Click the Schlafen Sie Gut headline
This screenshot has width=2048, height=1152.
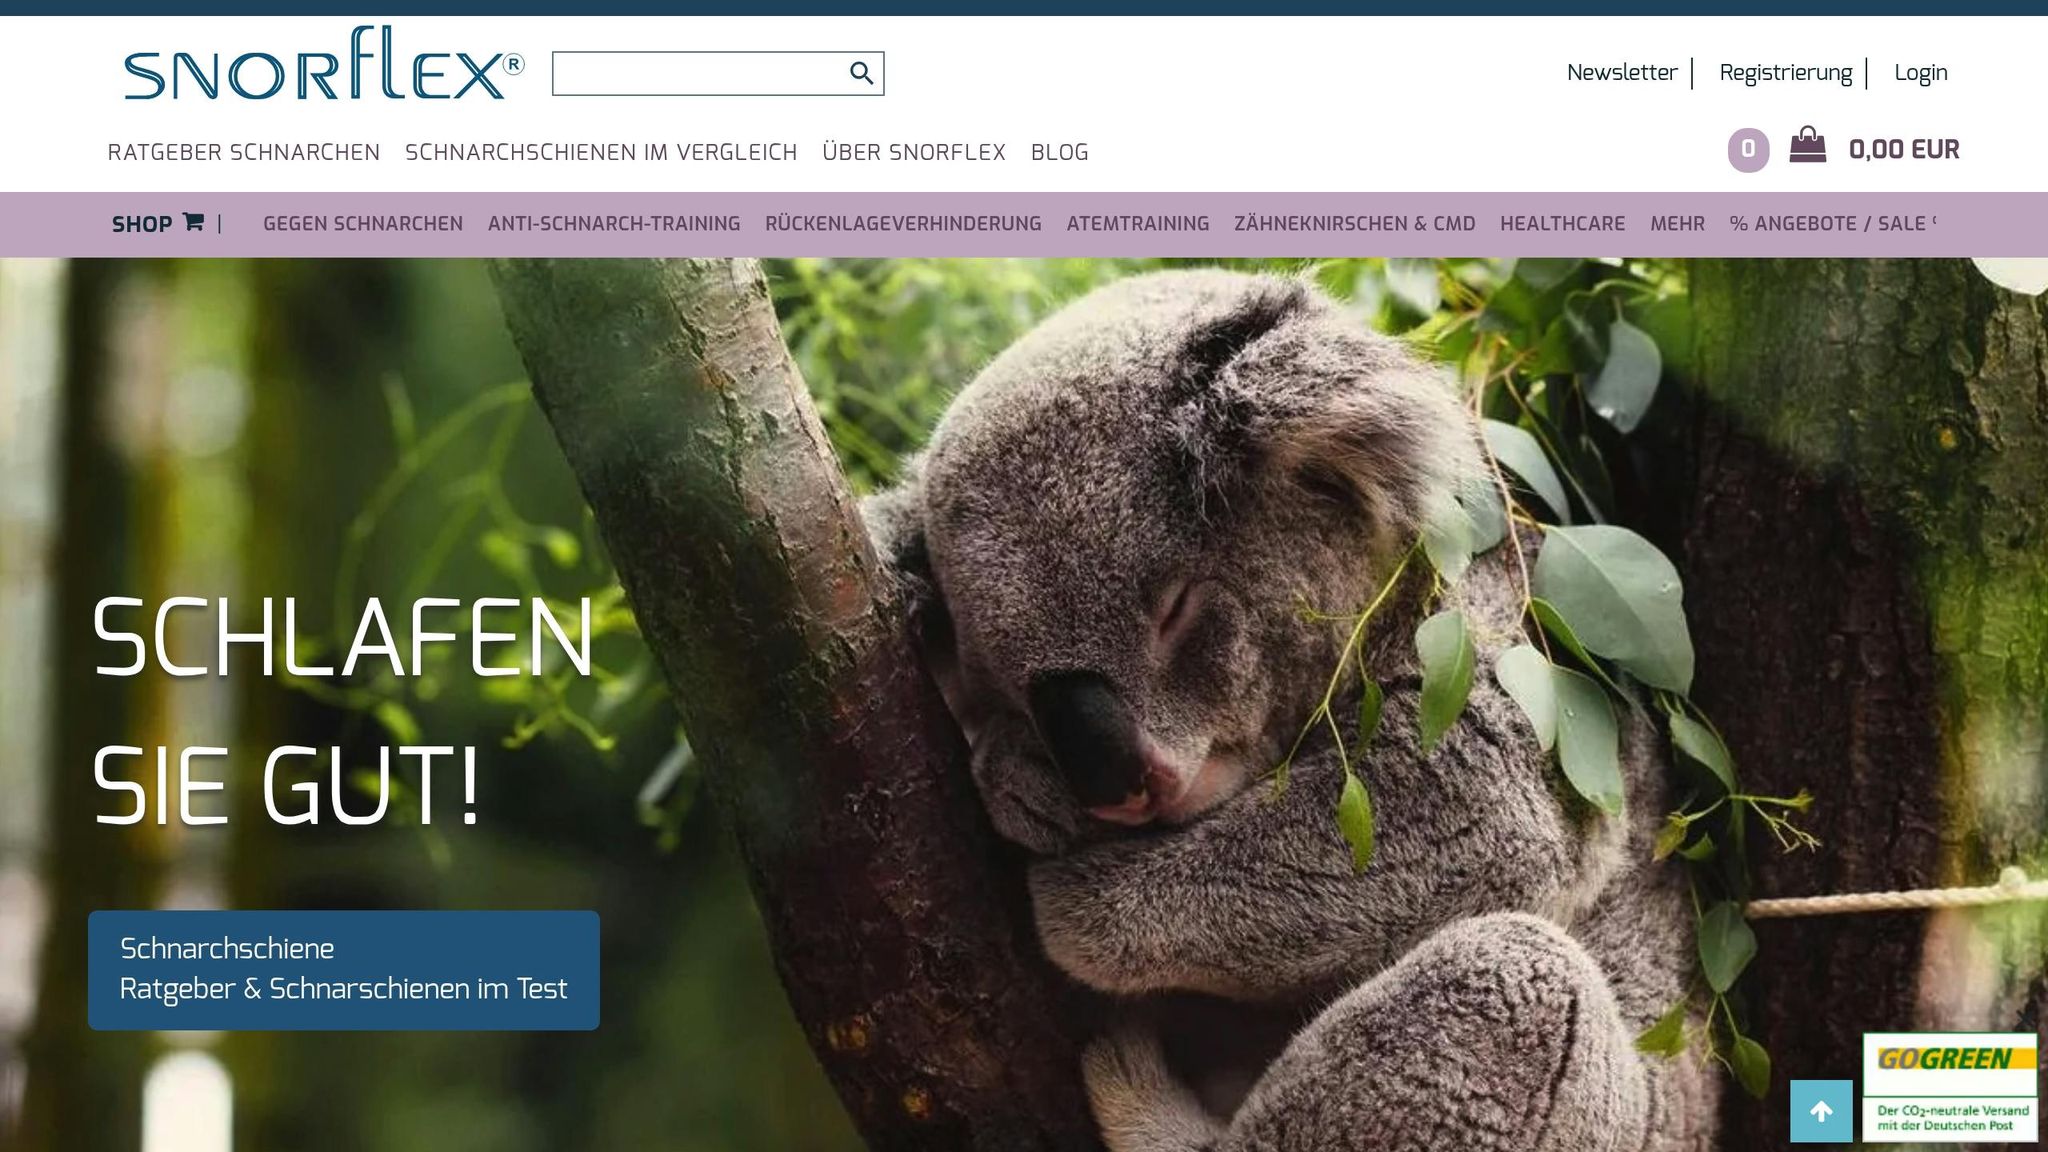pos(342,711)
